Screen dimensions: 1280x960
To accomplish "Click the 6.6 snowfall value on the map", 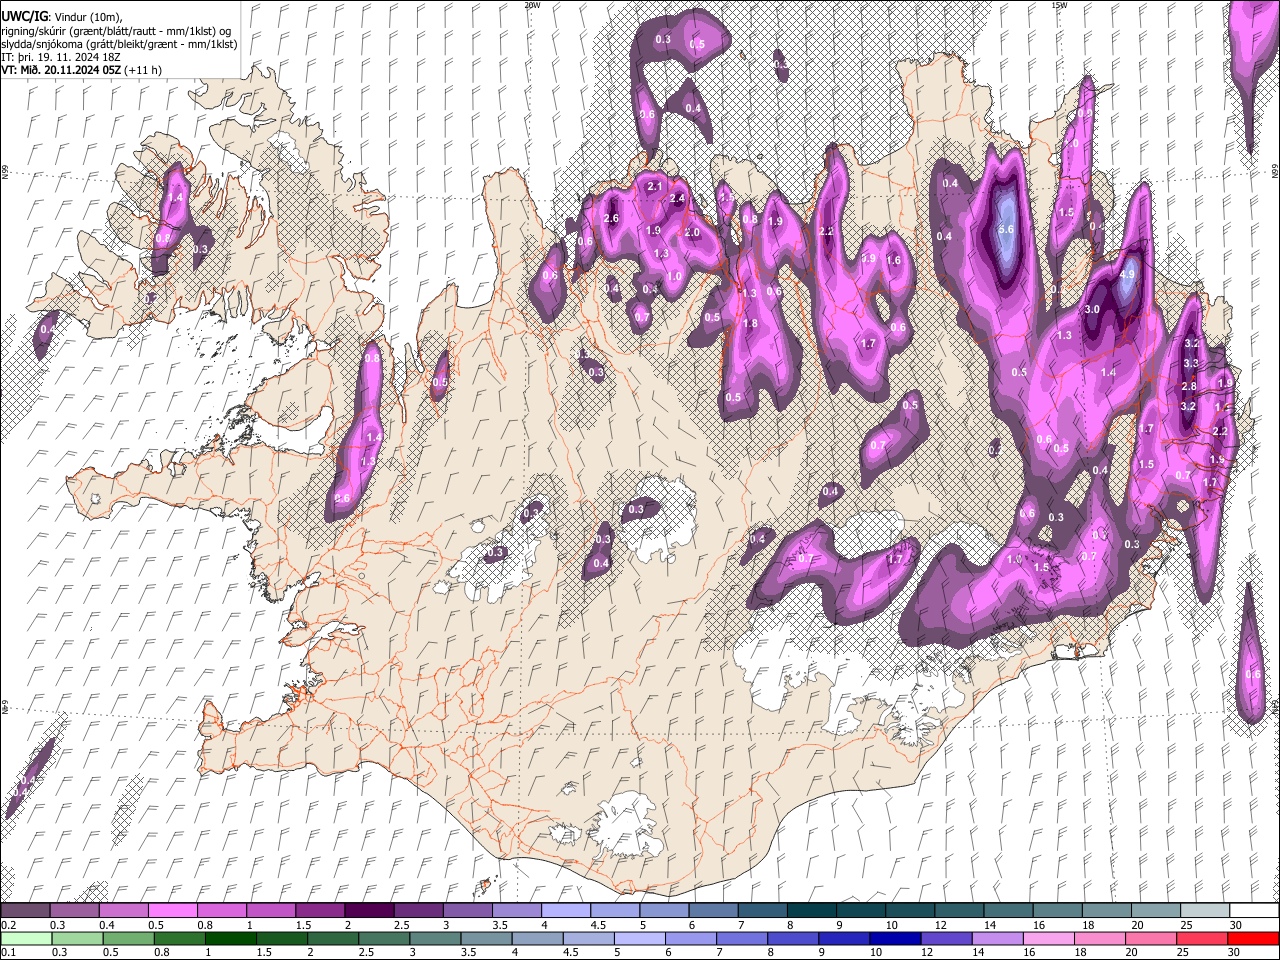I will click(x=1007, y=229).
